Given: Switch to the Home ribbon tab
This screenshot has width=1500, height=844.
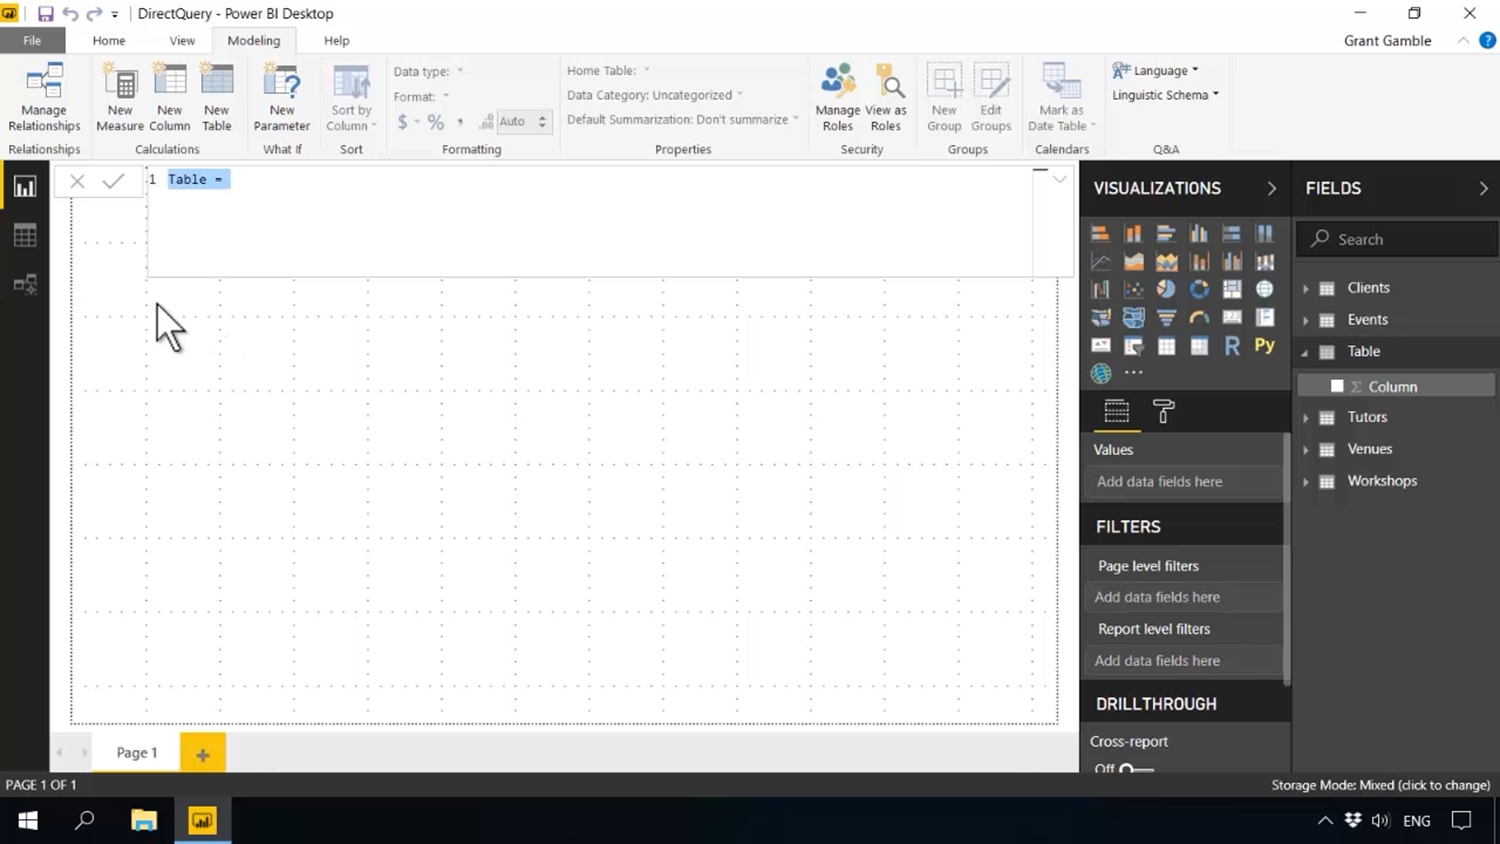Looking at the screenshot, I should coord(109,41).
